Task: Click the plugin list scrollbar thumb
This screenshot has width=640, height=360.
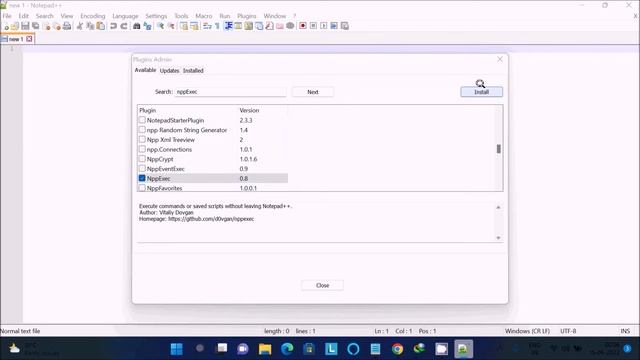Action: pos(498,149)
